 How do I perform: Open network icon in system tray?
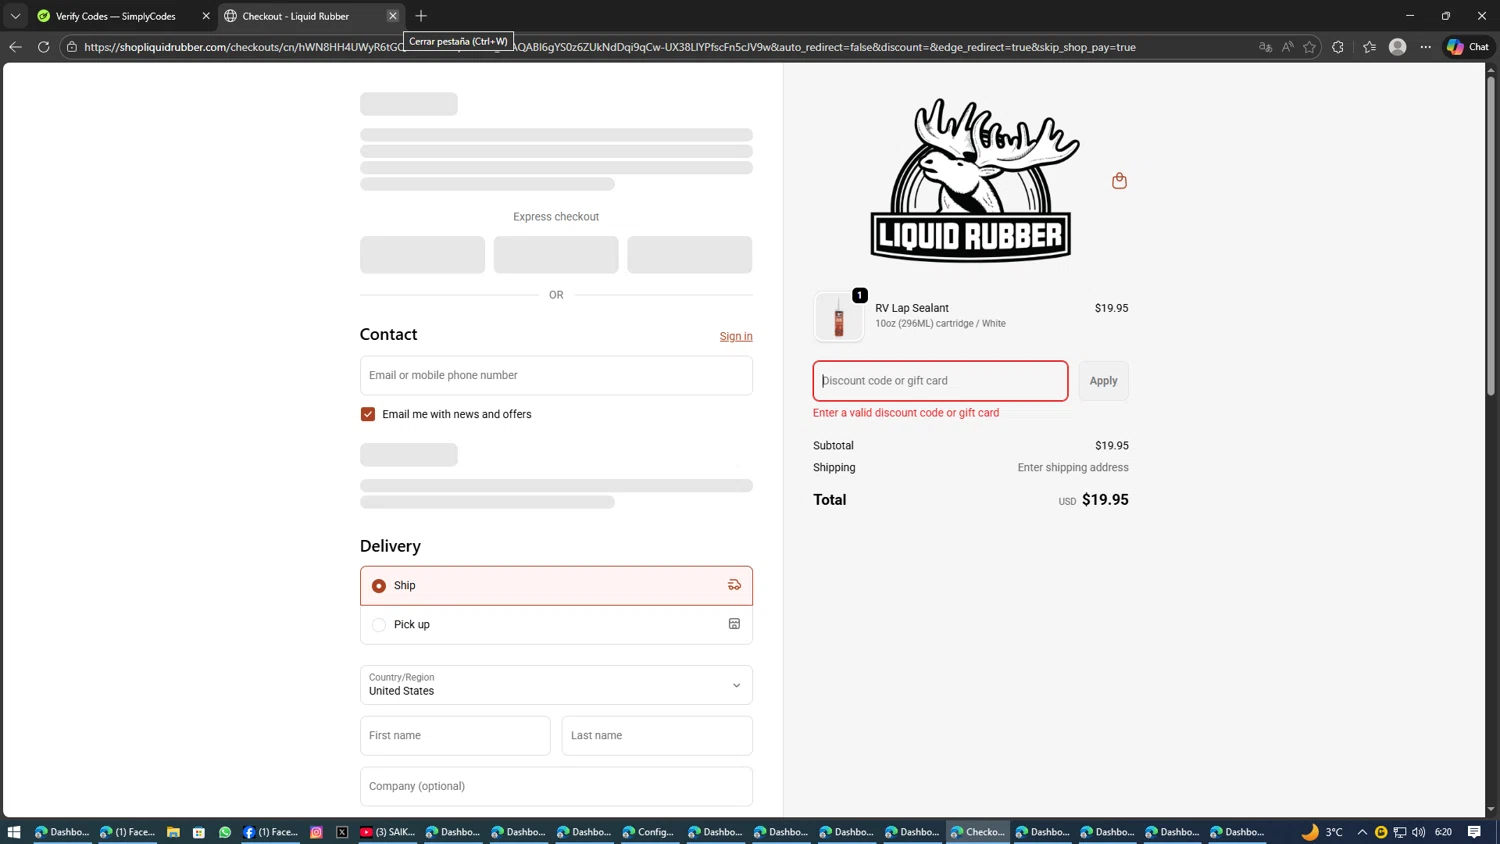(x=1400, y=832)
